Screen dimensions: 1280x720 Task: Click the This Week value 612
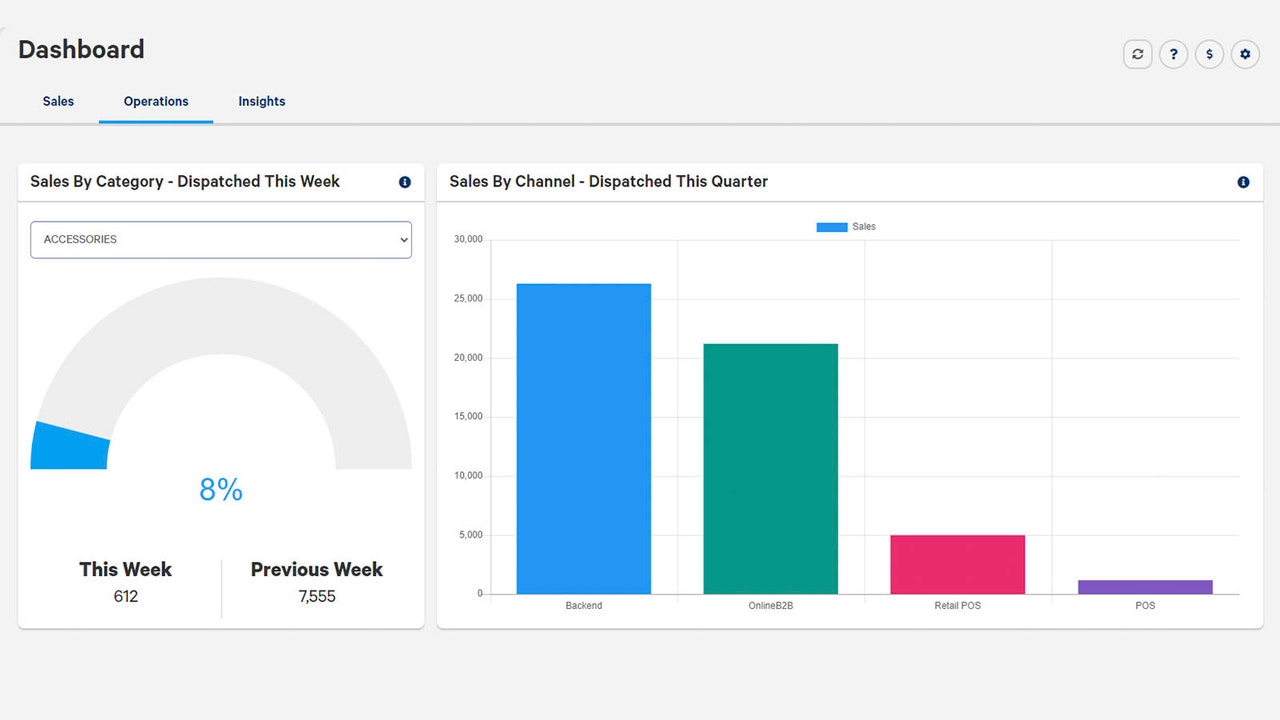[x=124, y=596]
